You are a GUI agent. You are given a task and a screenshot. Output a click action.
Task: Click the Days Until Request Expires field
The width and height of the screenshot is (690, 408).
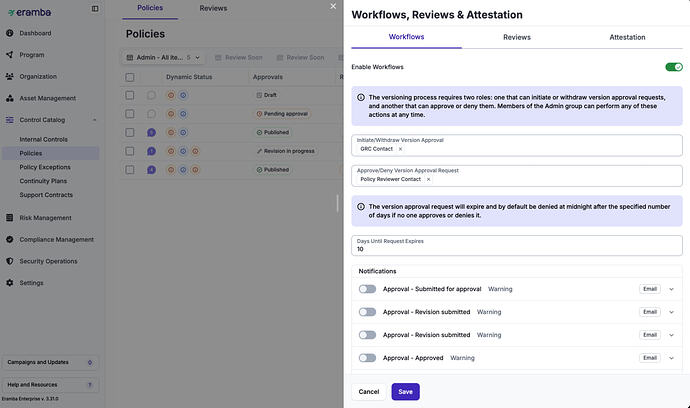coord(517,246)
